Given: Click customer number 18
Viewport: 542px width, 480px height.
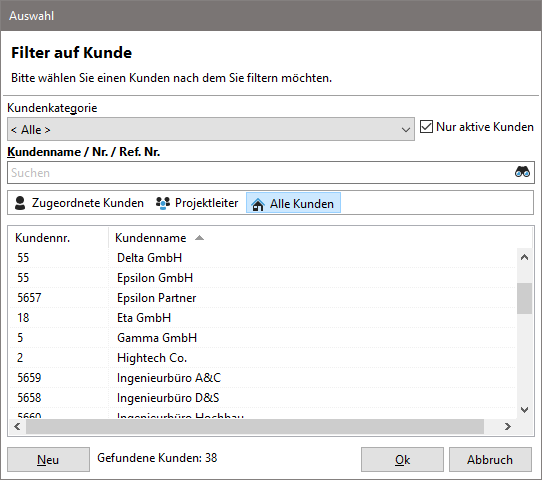Looking at the screenshot, I should pyautogui.click(x=23, y=318).
